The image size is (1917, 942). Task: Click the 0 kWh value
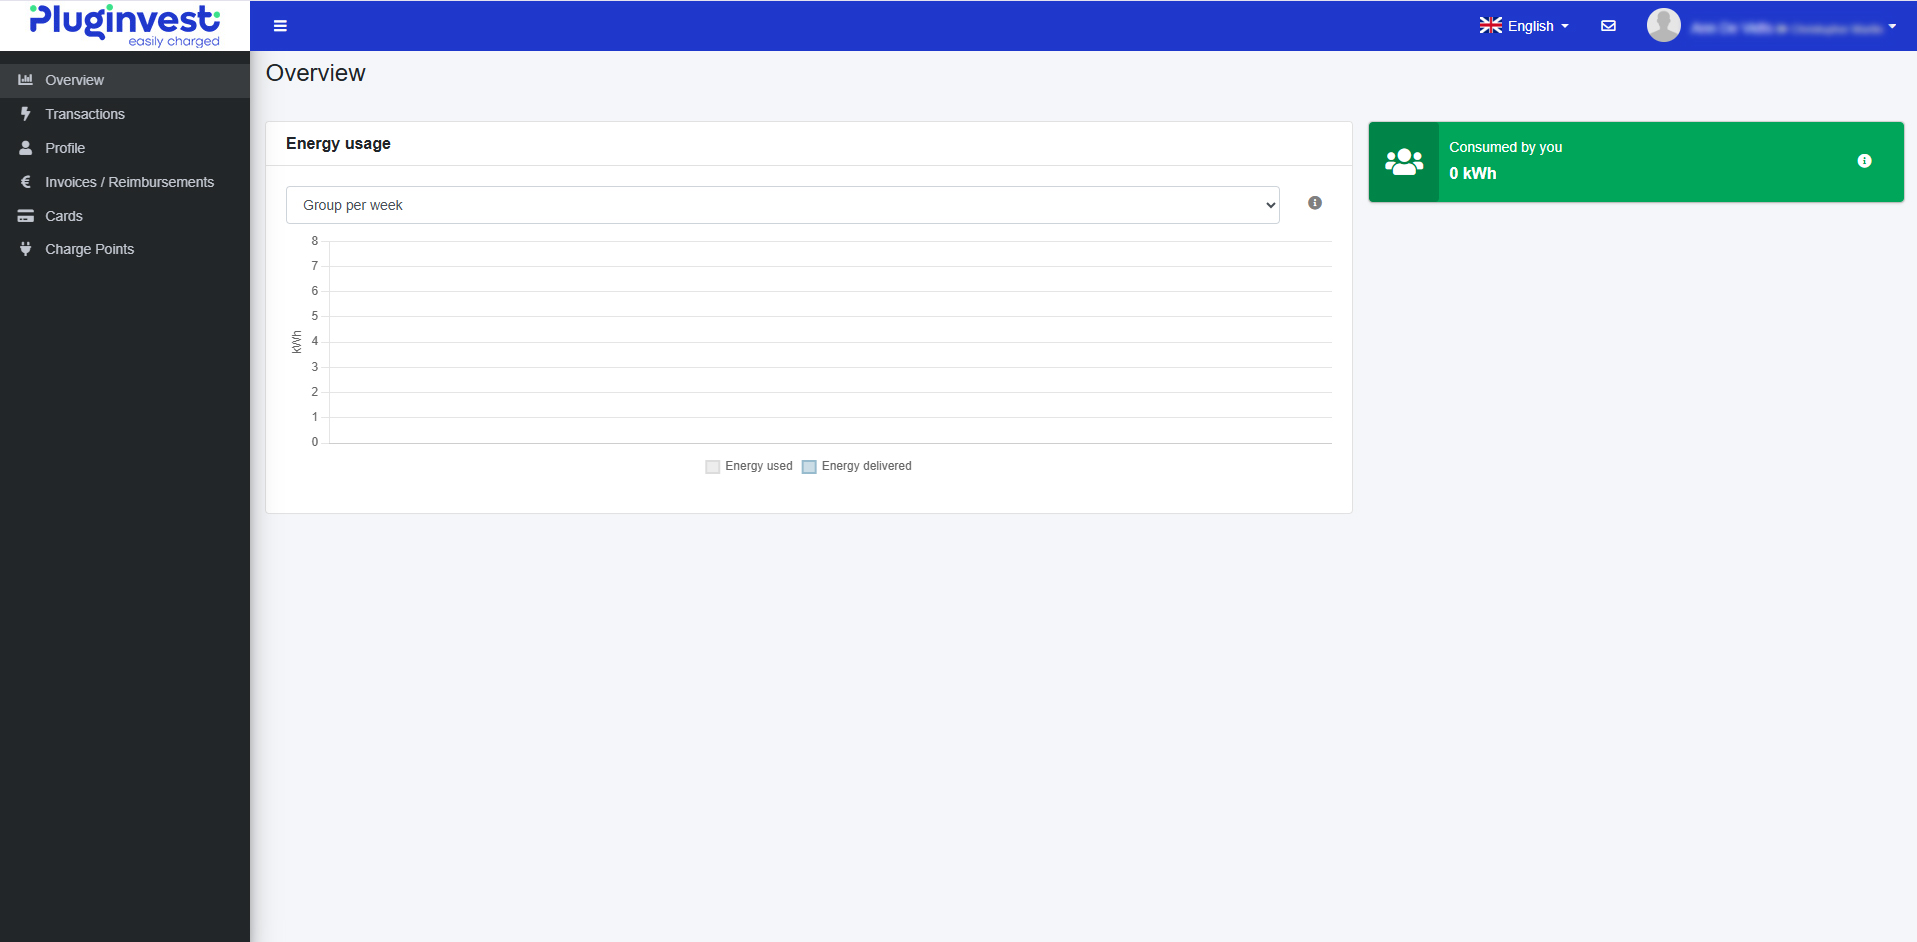(1472, 173)
